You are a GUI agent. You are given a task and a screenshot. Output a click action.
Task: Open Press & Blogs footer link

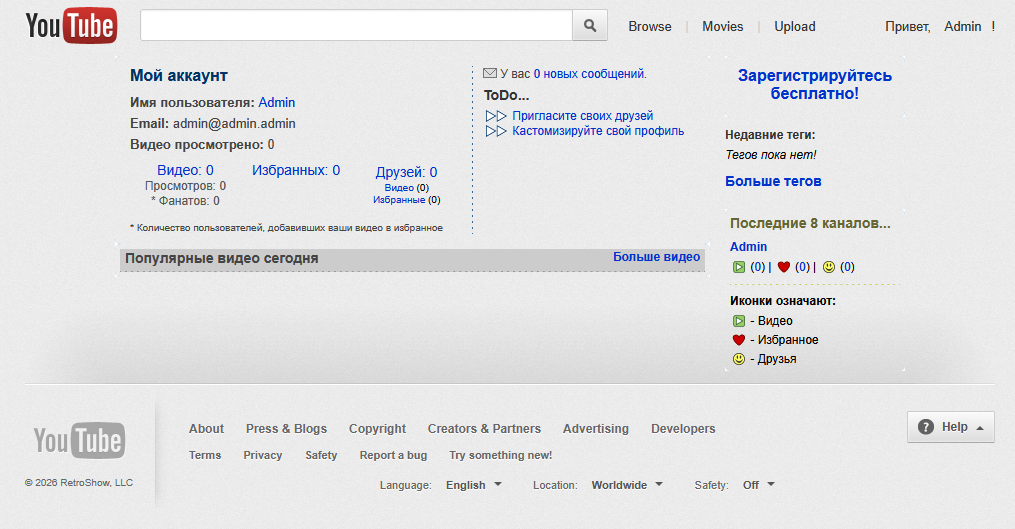[286, 429]
